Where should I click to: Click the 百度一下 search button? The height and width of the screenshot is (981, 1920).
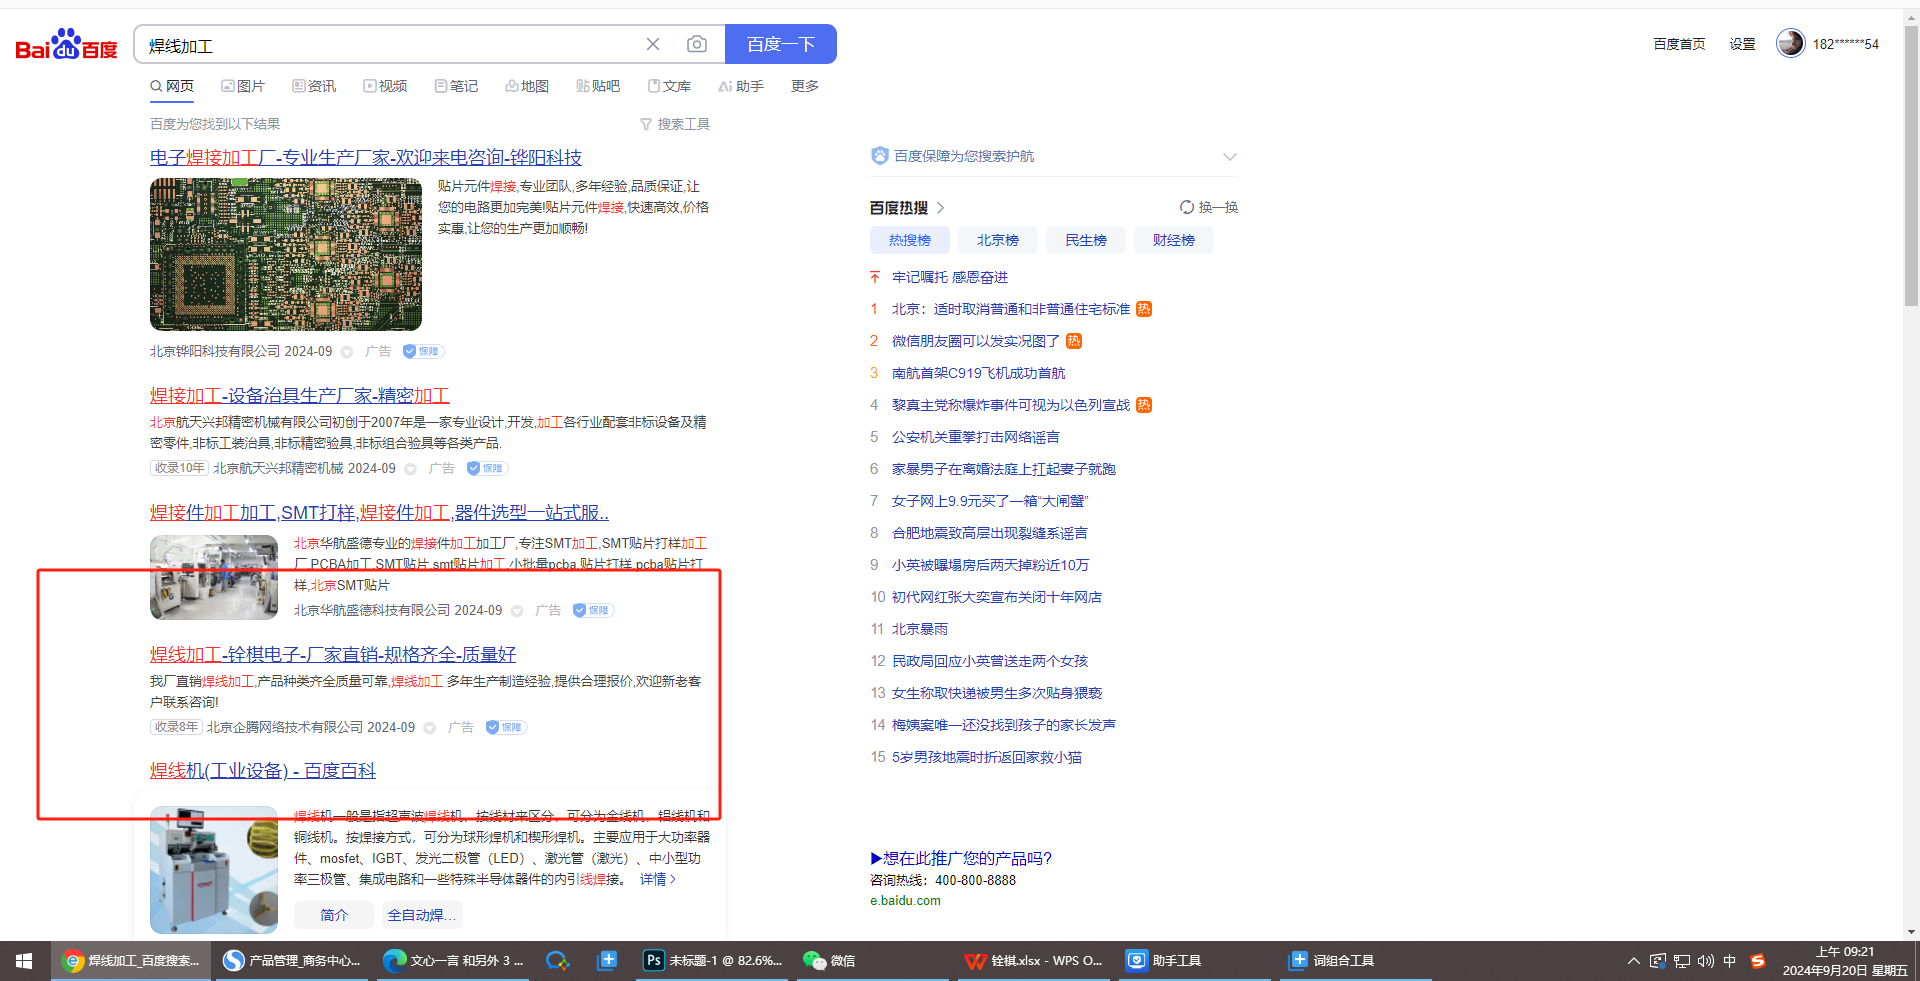780,44
